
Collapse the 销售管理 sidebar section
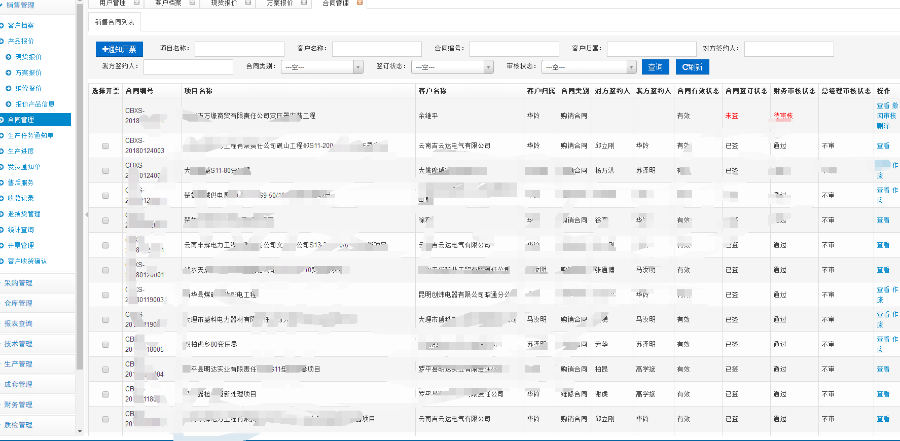pyautogui.click(x=38, y=5)
